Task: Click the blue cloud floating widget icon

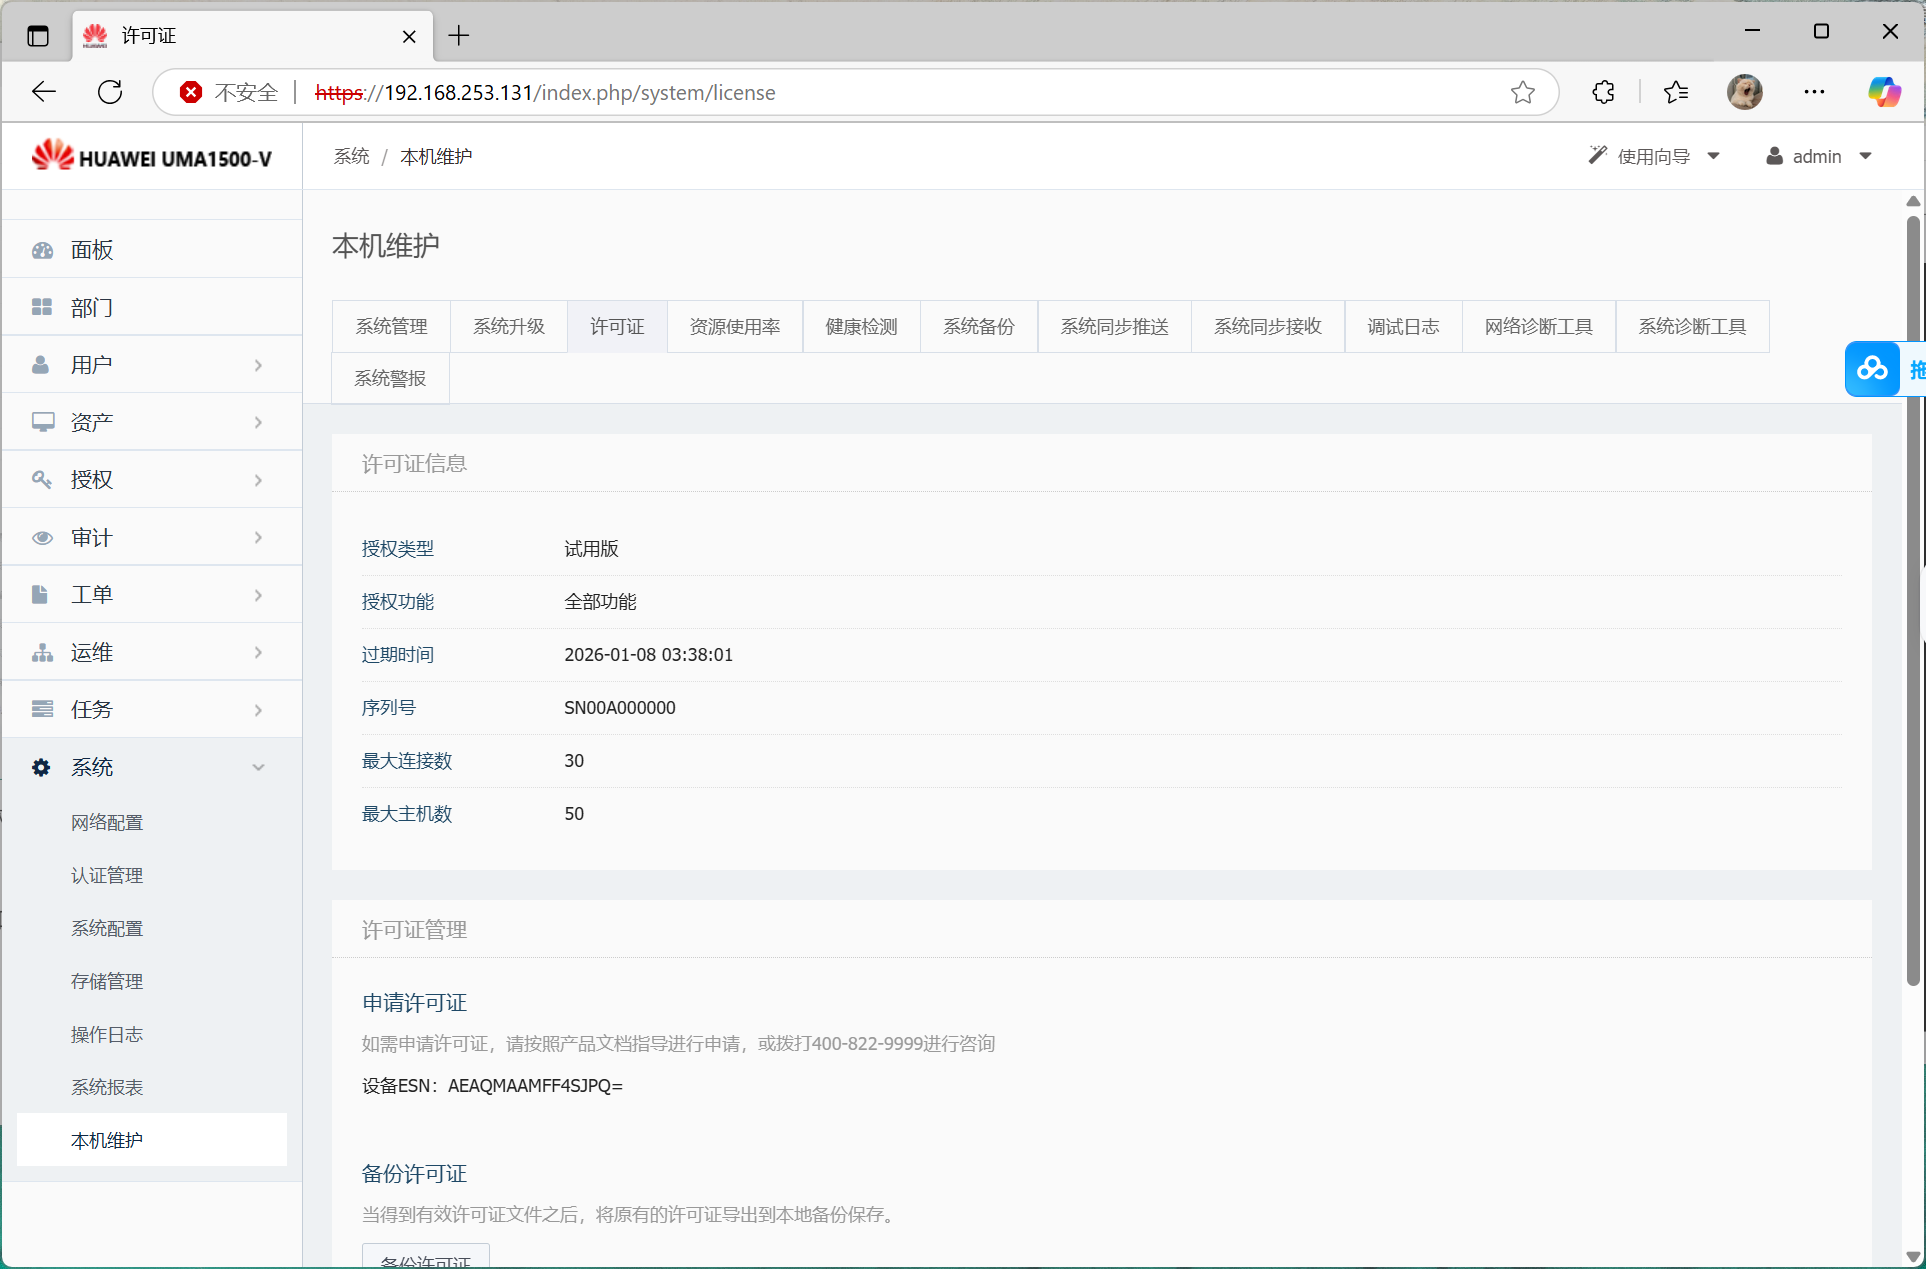Action: (1872, 369)
